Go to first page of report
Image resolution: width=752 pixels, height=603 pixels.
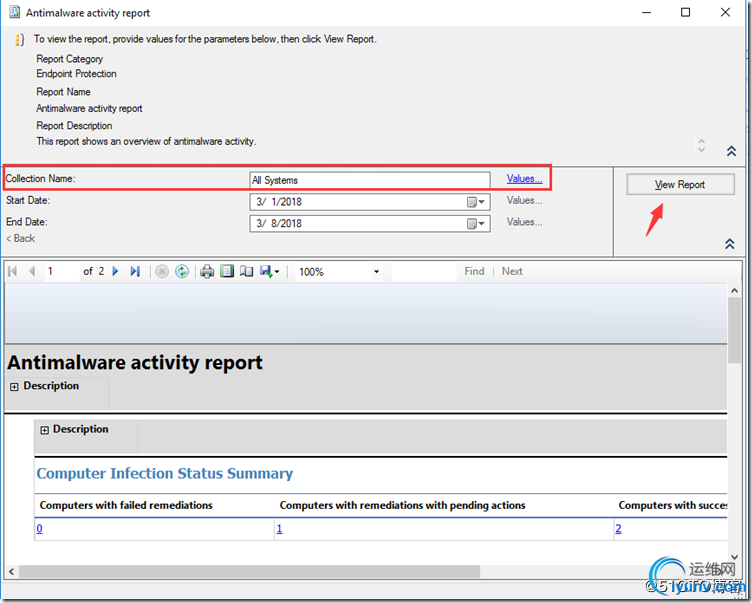pyautogui.click(x=13, y=272)
